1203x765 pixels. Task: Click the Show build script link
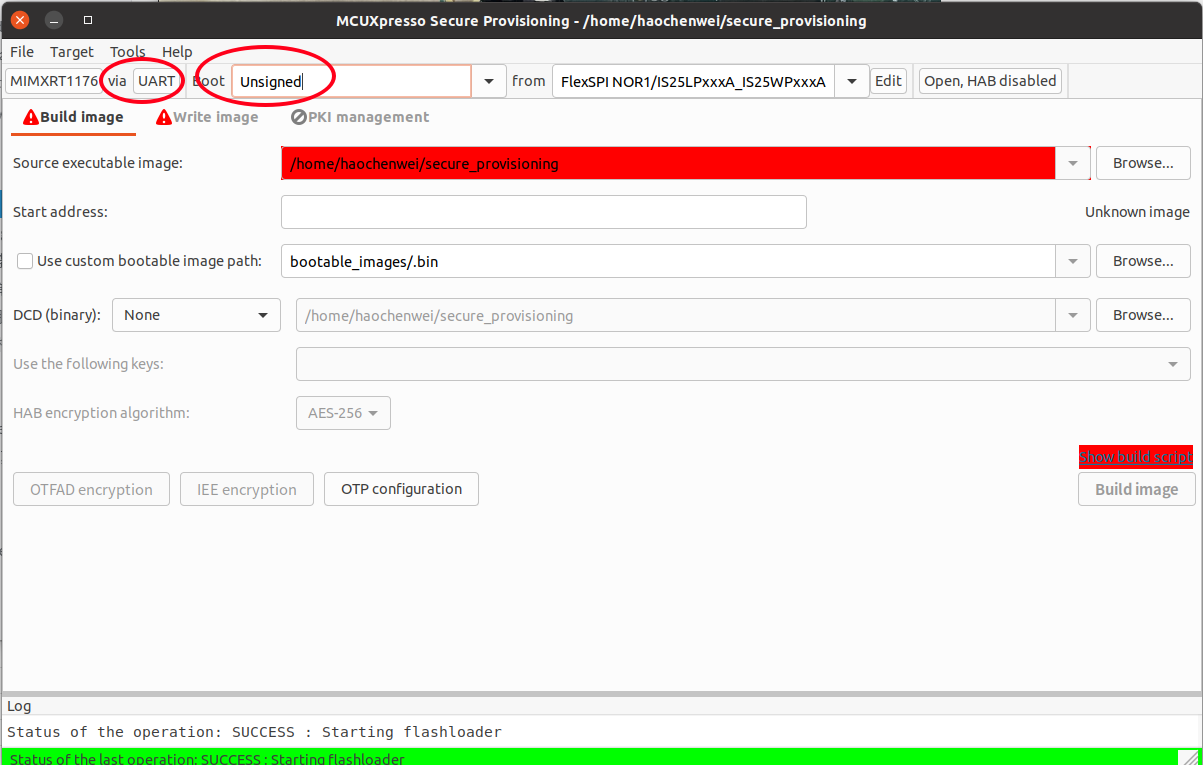(x=1135, y=457)
